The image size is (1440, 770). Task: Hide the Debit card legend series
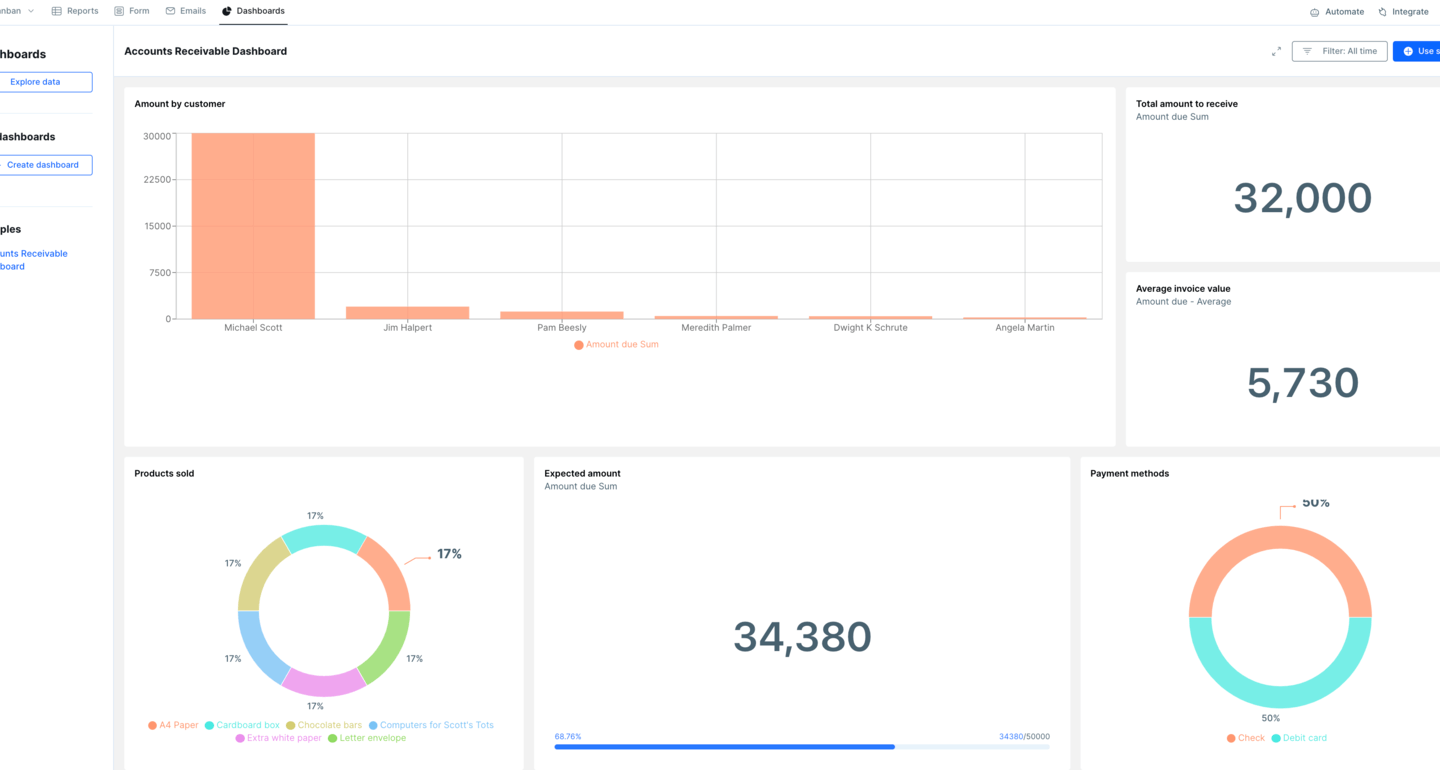click(1298, 738)
